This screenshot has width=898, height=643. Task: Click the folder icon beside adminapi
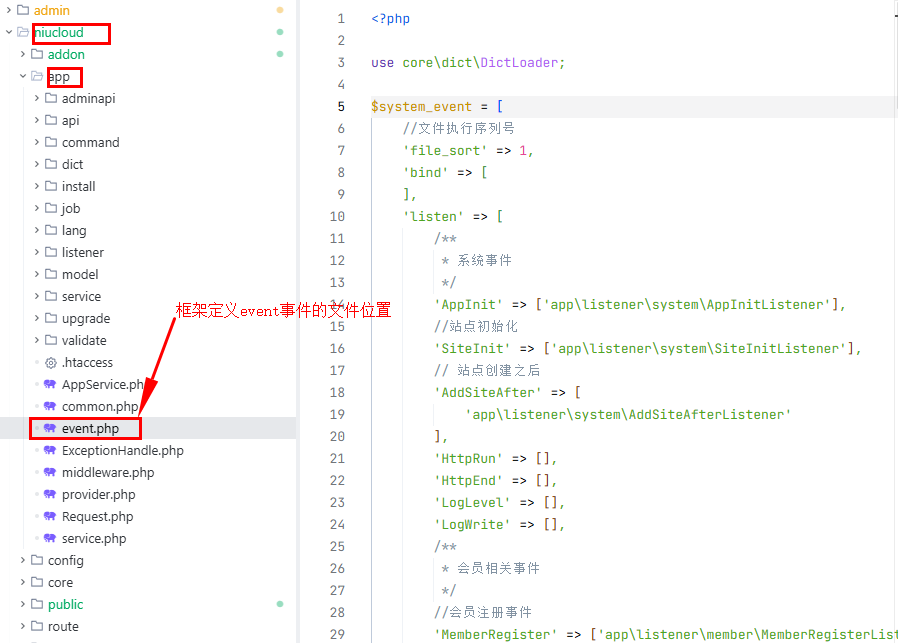pyautogui.click(x=51, y=98)
